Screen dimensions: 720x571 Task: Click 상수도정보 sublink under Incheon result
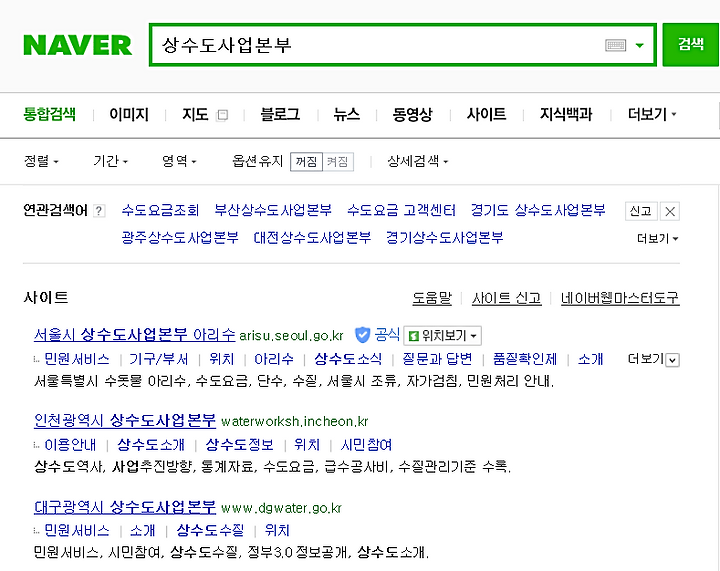(239, 445)
